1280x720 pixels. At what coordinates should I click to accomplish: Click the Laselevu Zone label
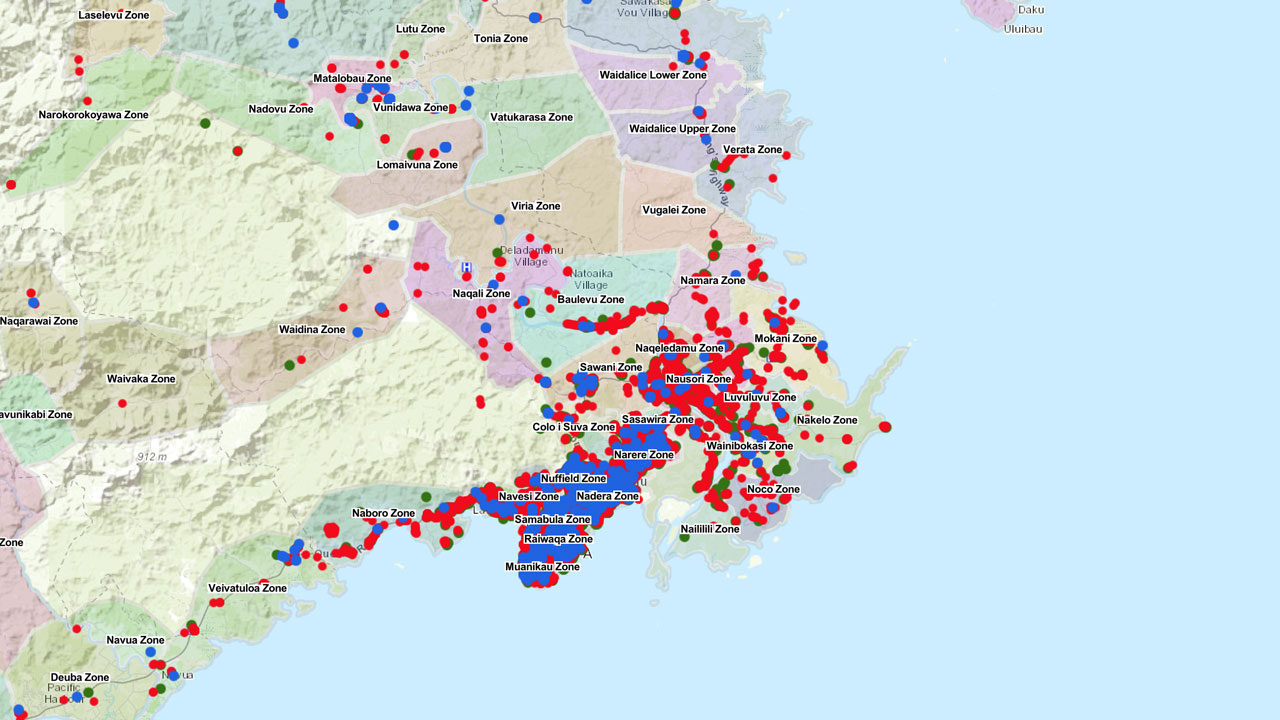(x=113, y=16)
